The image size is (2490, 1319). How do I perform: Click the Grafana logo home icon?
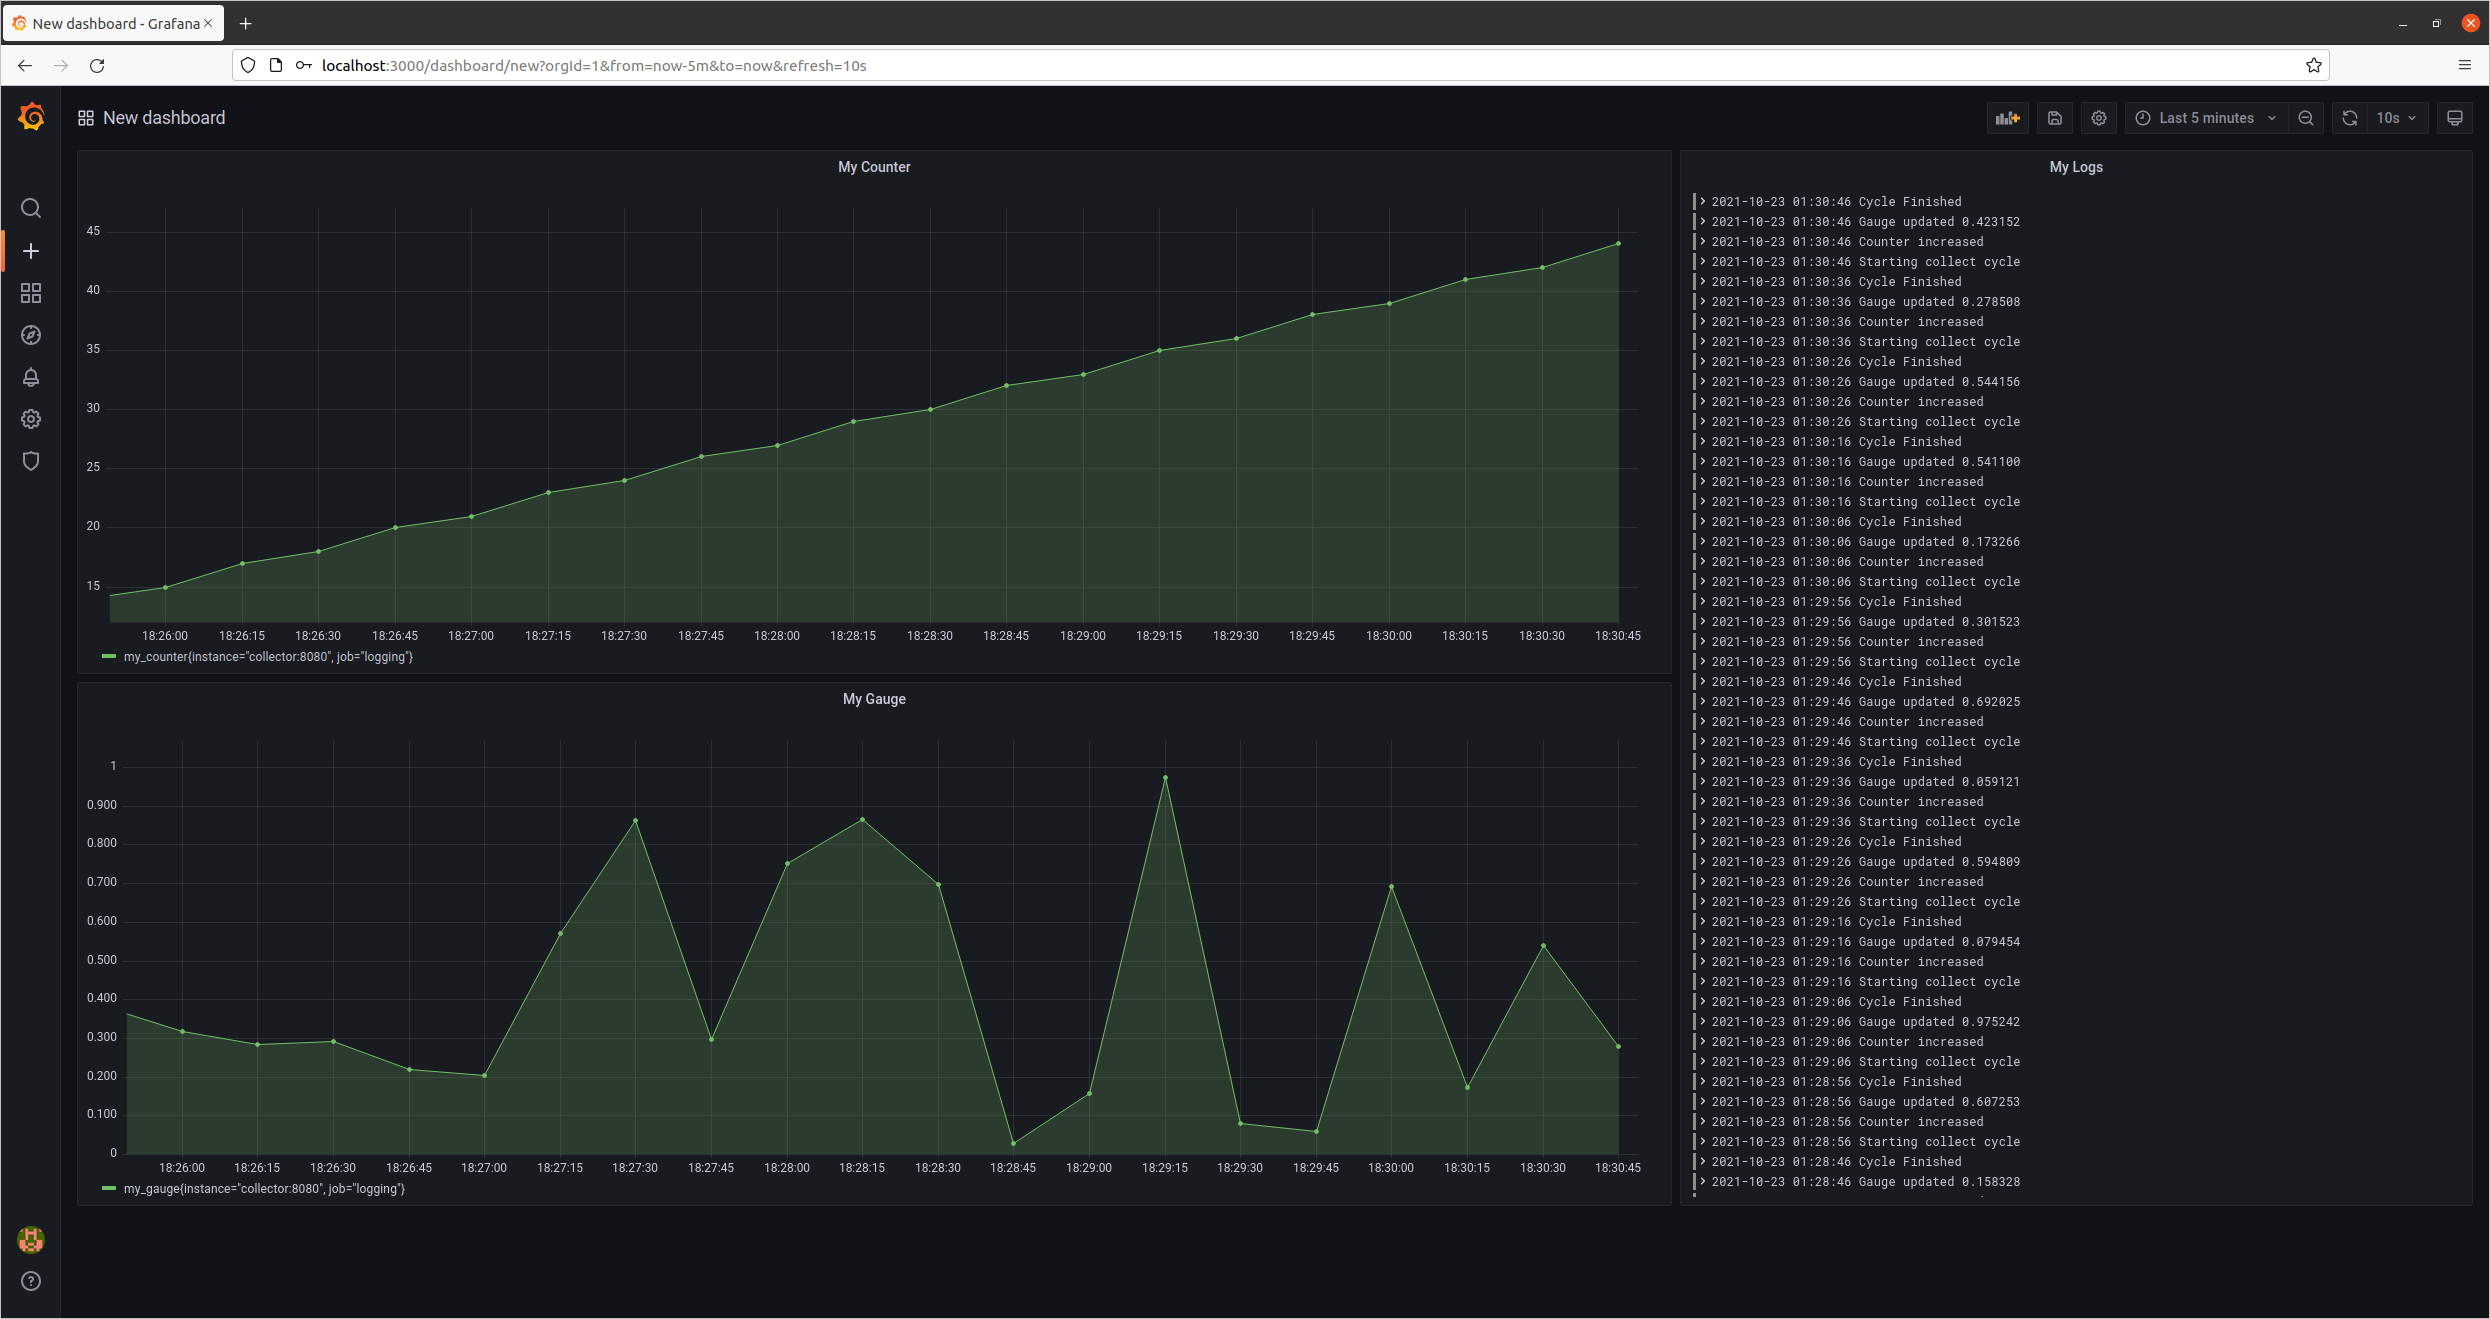(x=31, y=117)
